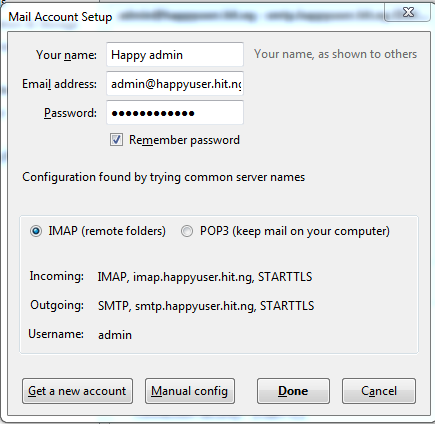
Task: Click the Password label
Action: point(70,113)
